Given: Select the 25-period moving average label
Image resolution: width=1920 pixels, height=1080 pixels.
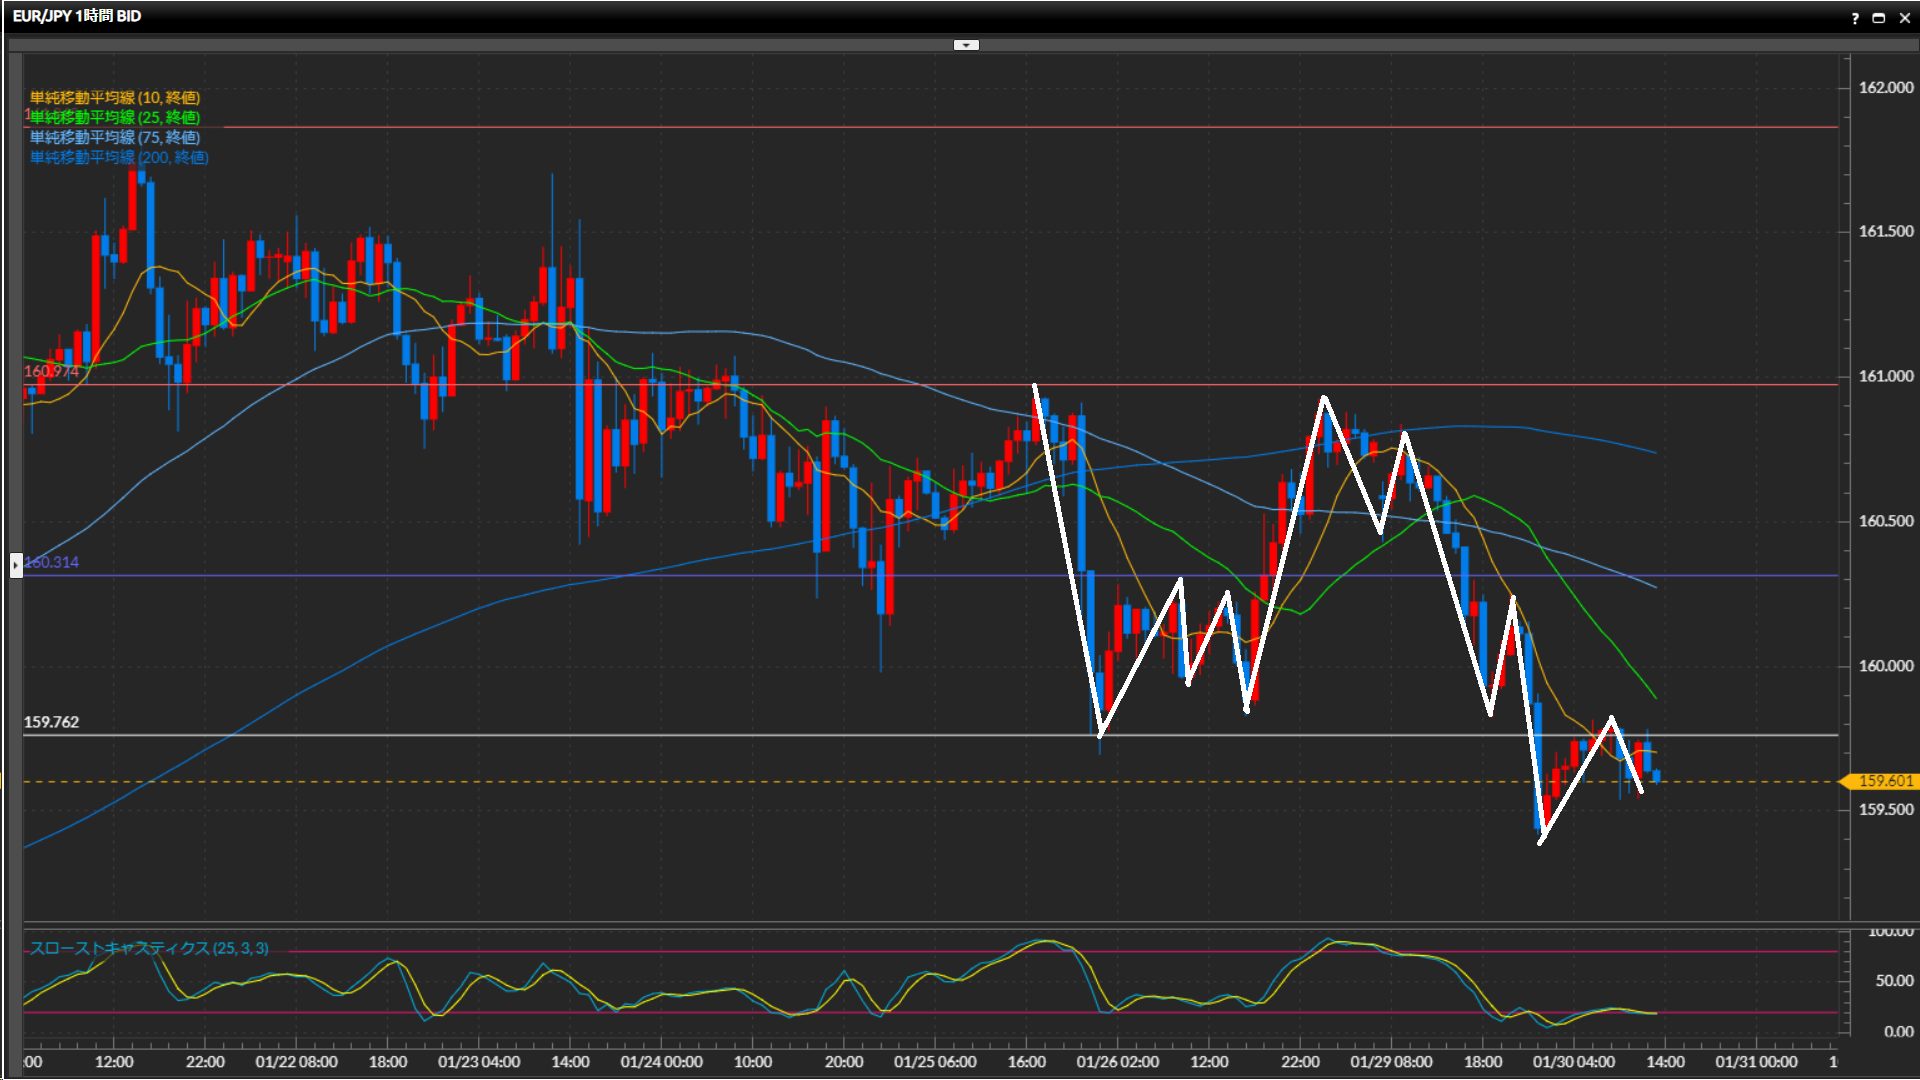Looking at the screenshot, I should coord(115,117).
